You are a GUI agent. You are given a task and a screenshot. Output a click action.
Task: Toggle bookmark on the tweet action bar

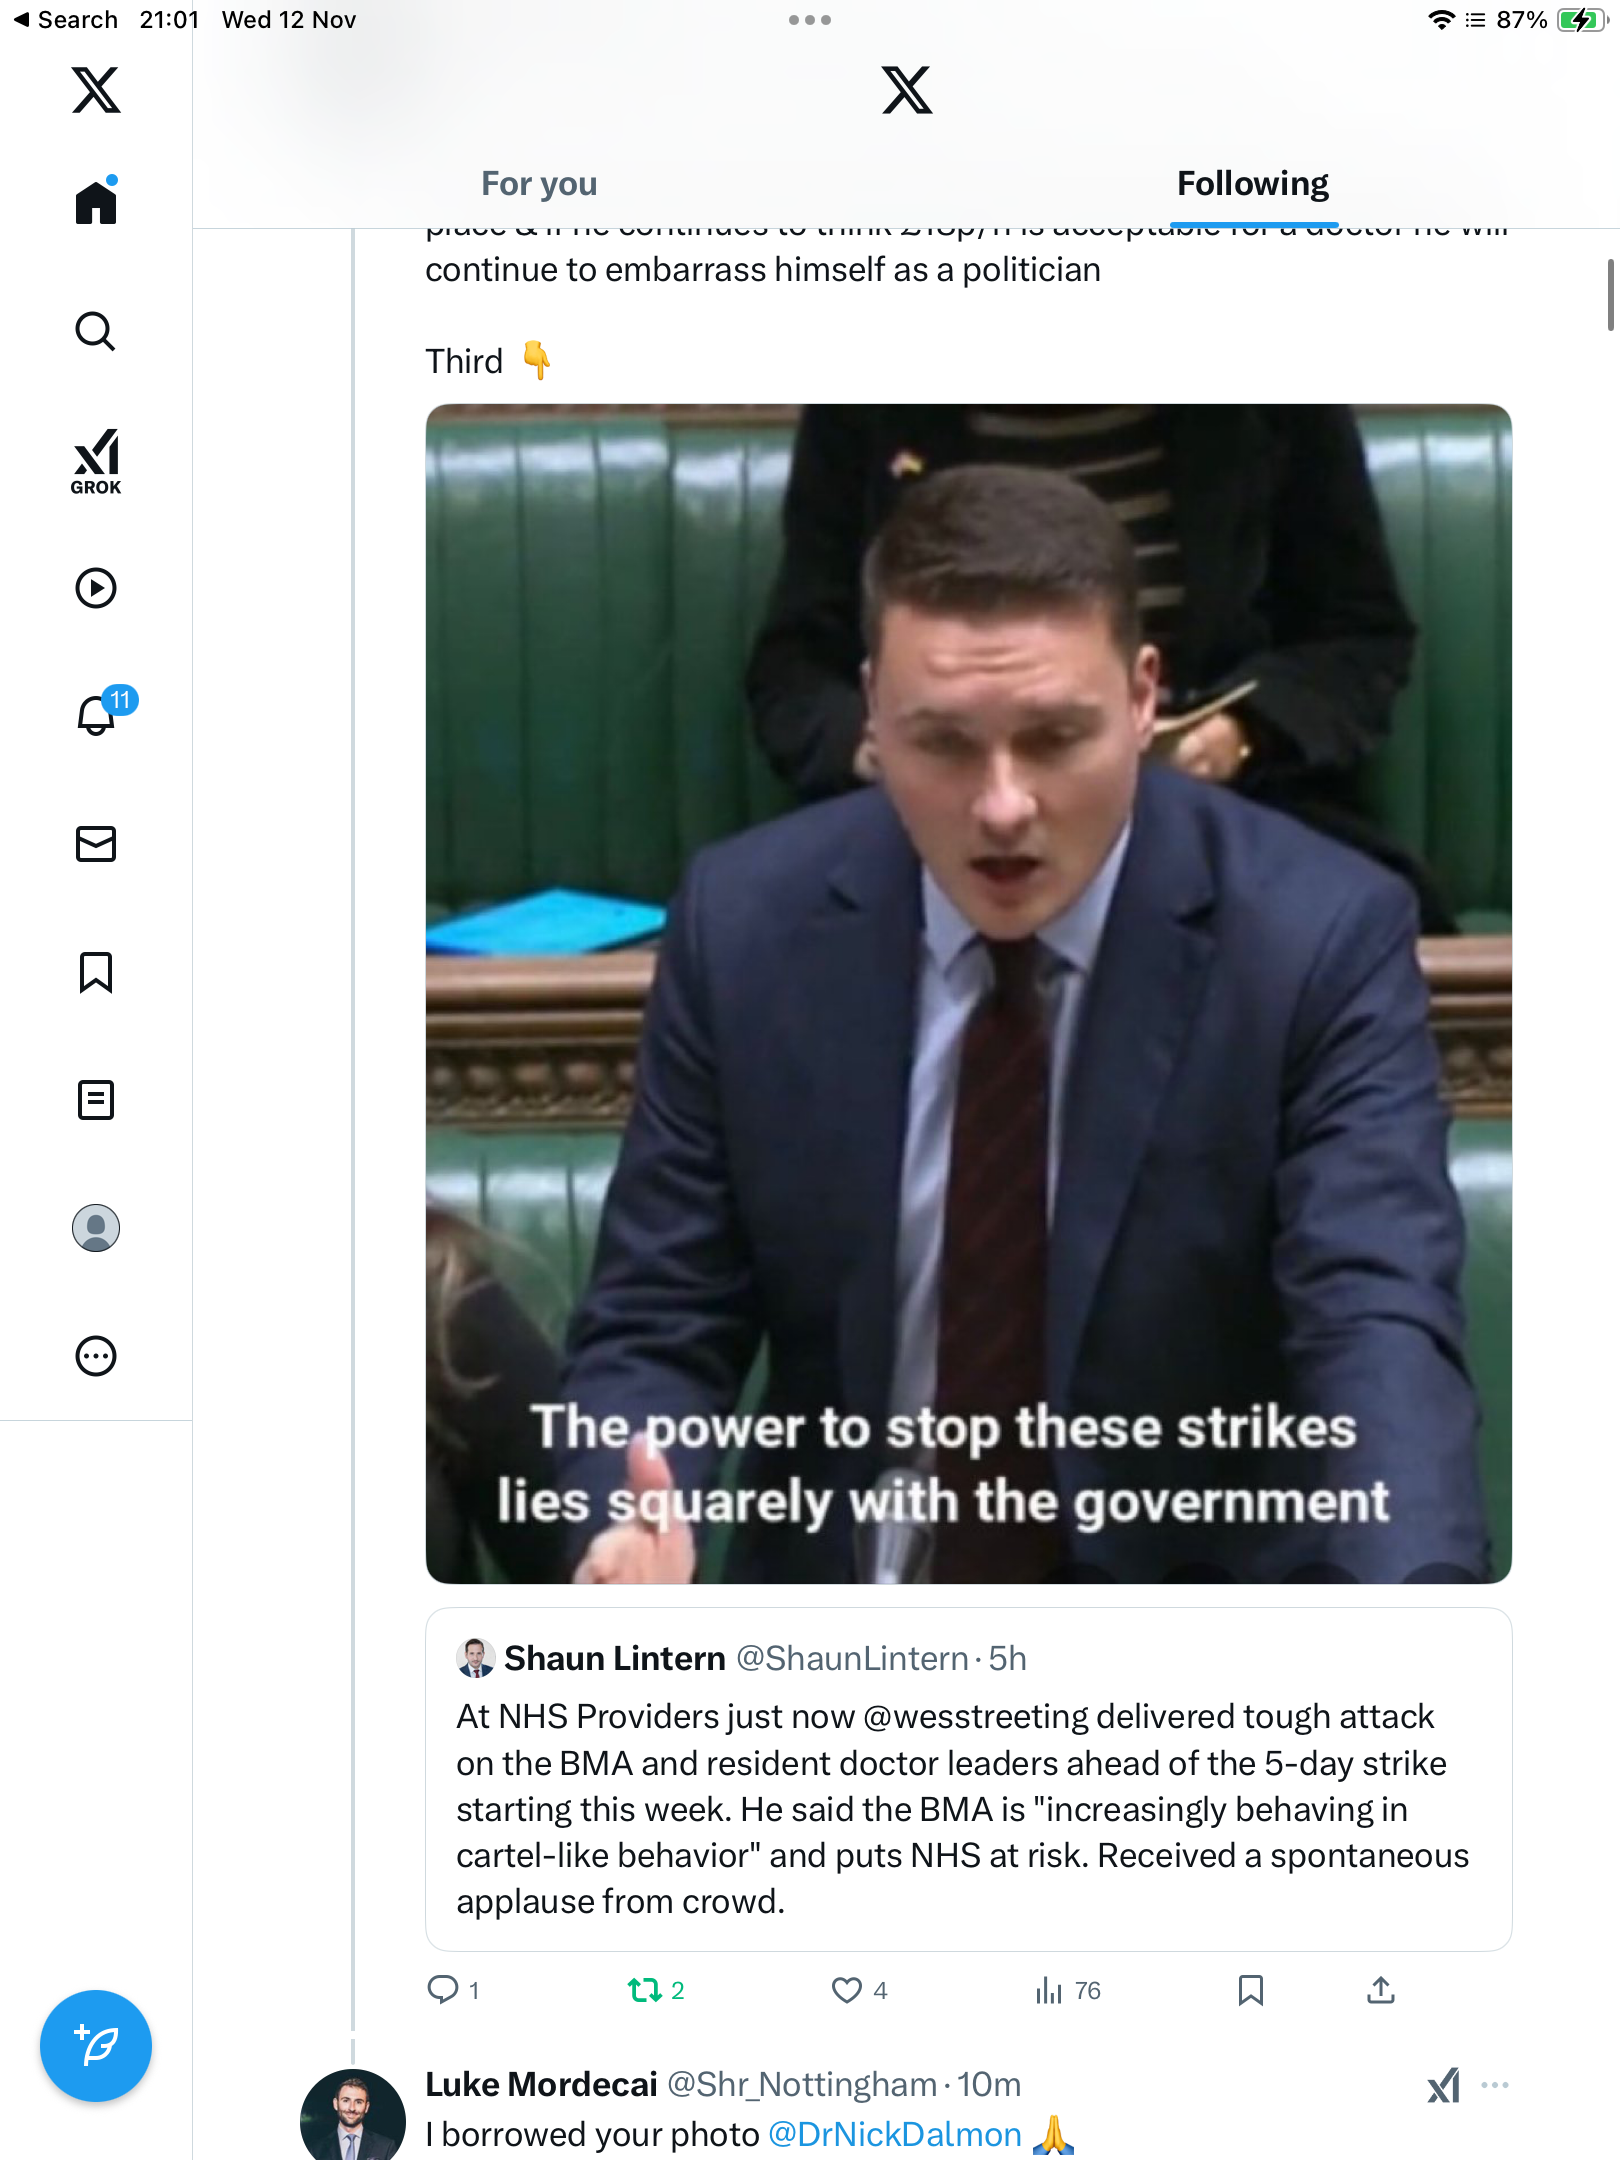point(1251,1990)
